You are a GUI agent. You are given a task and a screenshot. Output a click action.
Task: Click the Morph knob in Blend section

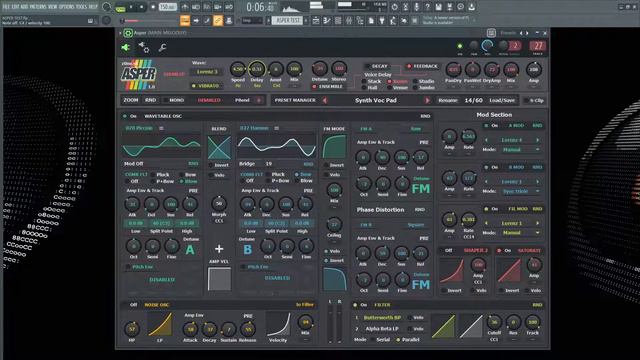[219, 203]
